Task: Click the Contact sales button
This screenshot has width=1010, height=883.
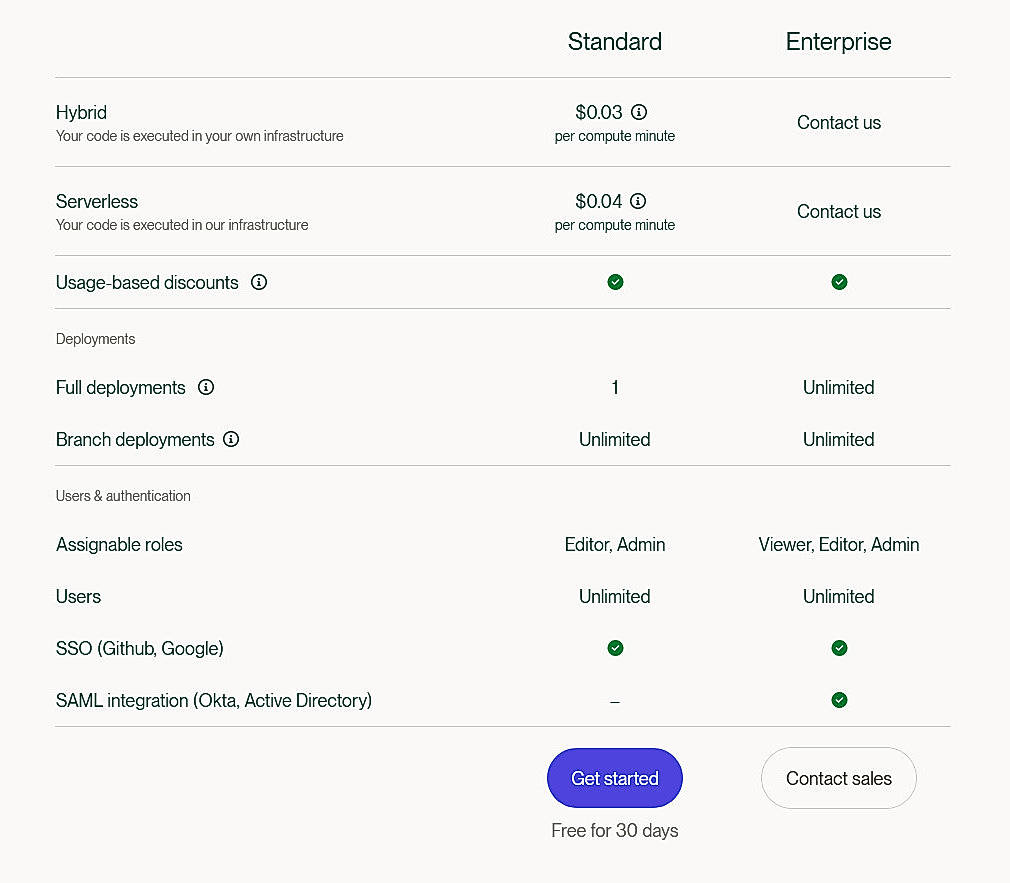Action: click(x=838, y=778)
